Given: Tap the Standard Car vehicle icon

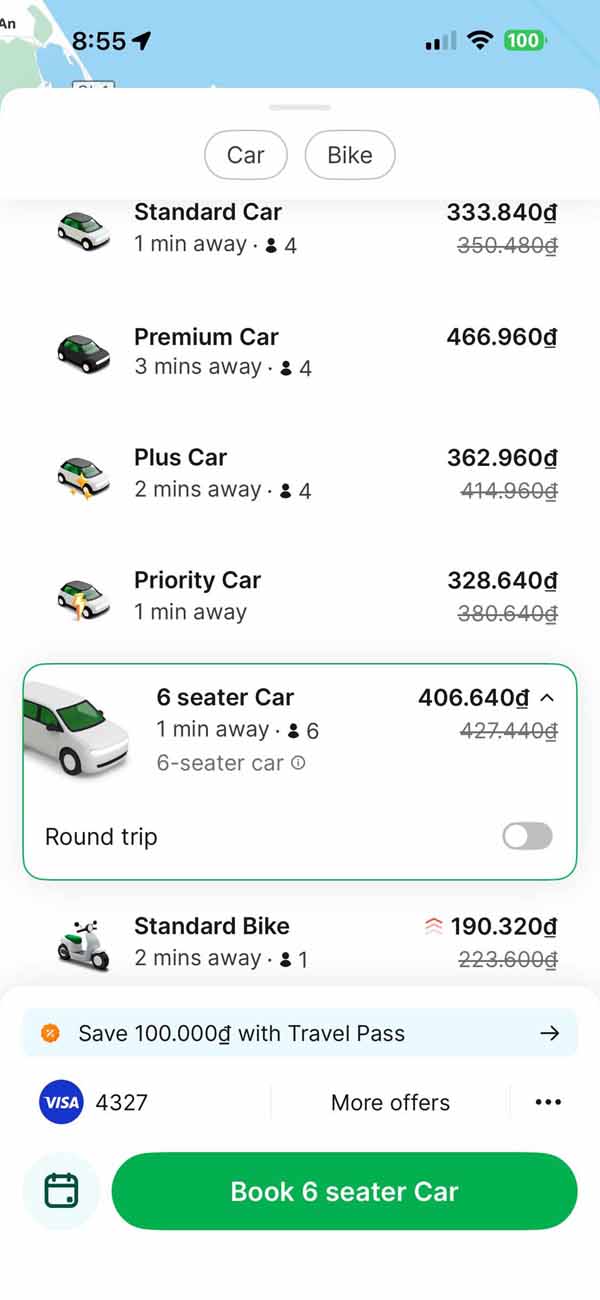Looking at the screenshot, I should tap(82, 229).
